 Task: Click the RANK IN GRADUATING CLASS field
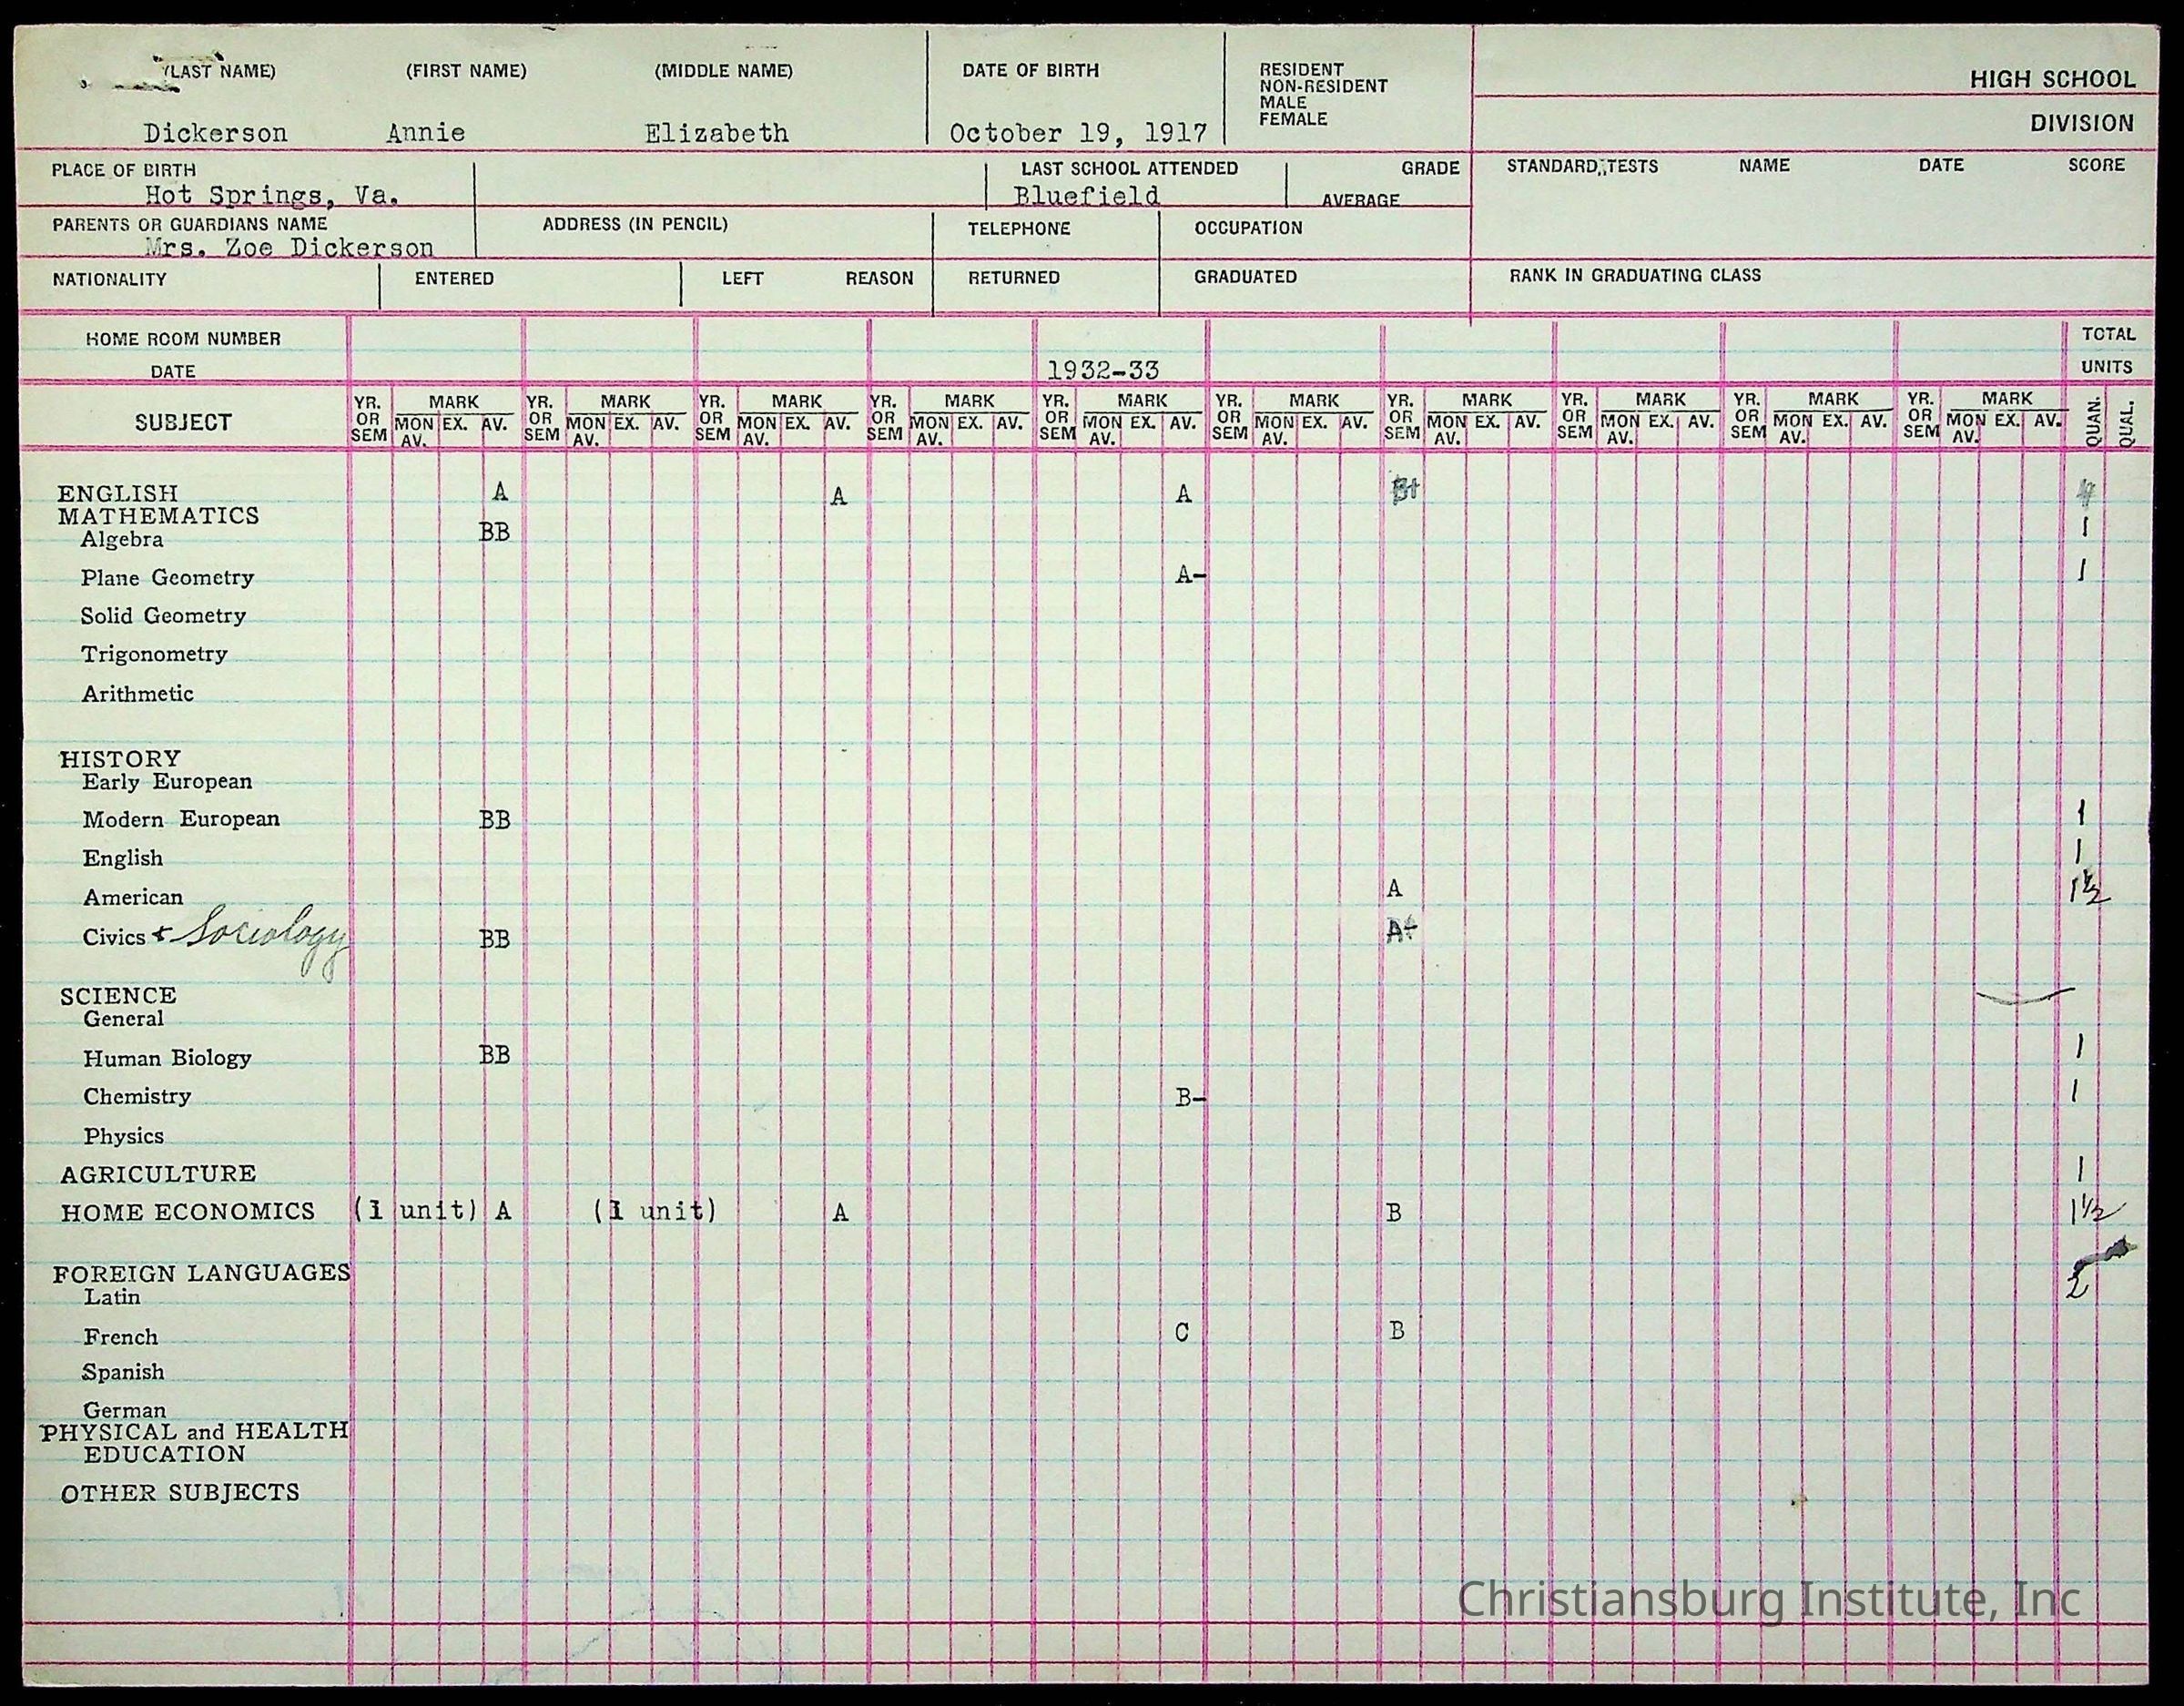1635,275
